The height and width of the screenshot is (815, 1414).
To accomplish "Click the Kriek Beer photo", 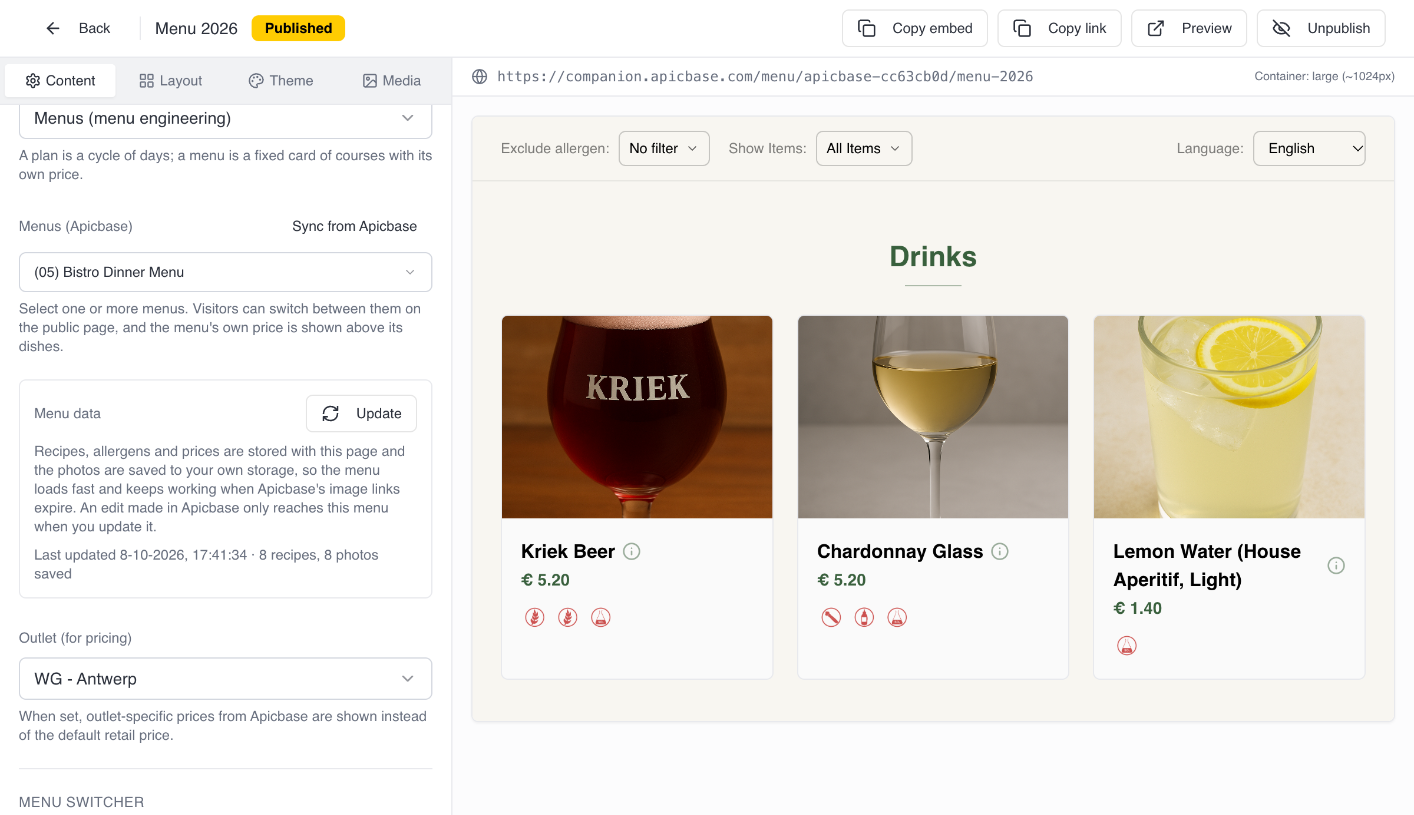I will coord(637,417).
